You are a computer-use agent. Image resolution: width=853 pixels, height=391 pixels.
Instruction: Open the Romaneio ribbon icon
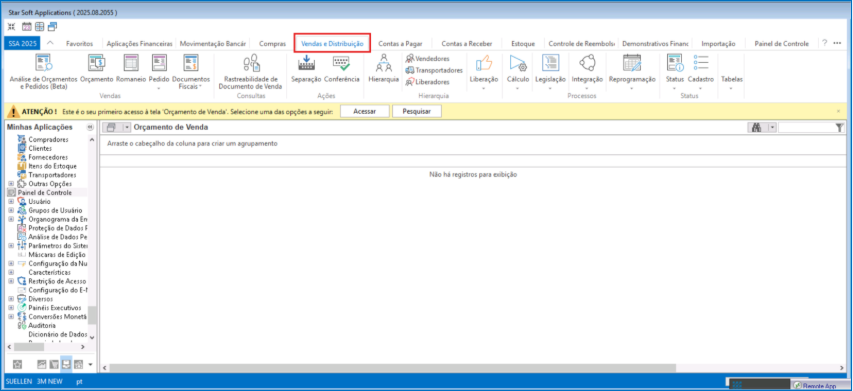click(x=131, y=69)
